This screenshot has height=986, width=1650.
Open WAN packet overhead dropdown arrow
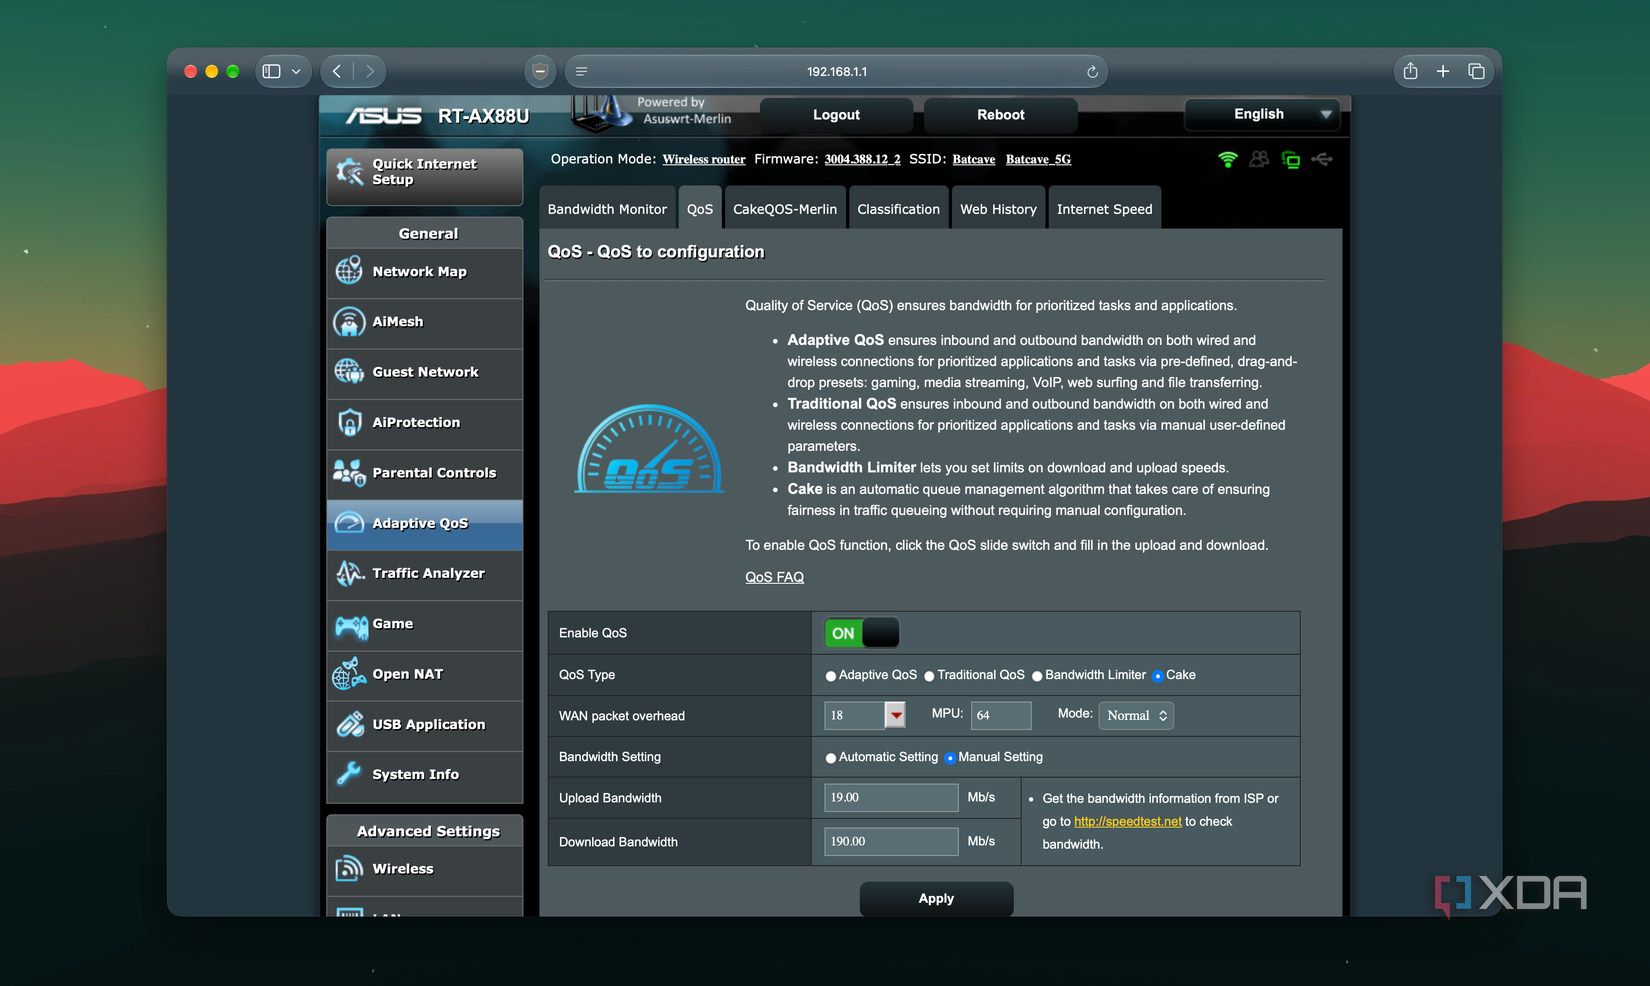click(x=896, y=715)
